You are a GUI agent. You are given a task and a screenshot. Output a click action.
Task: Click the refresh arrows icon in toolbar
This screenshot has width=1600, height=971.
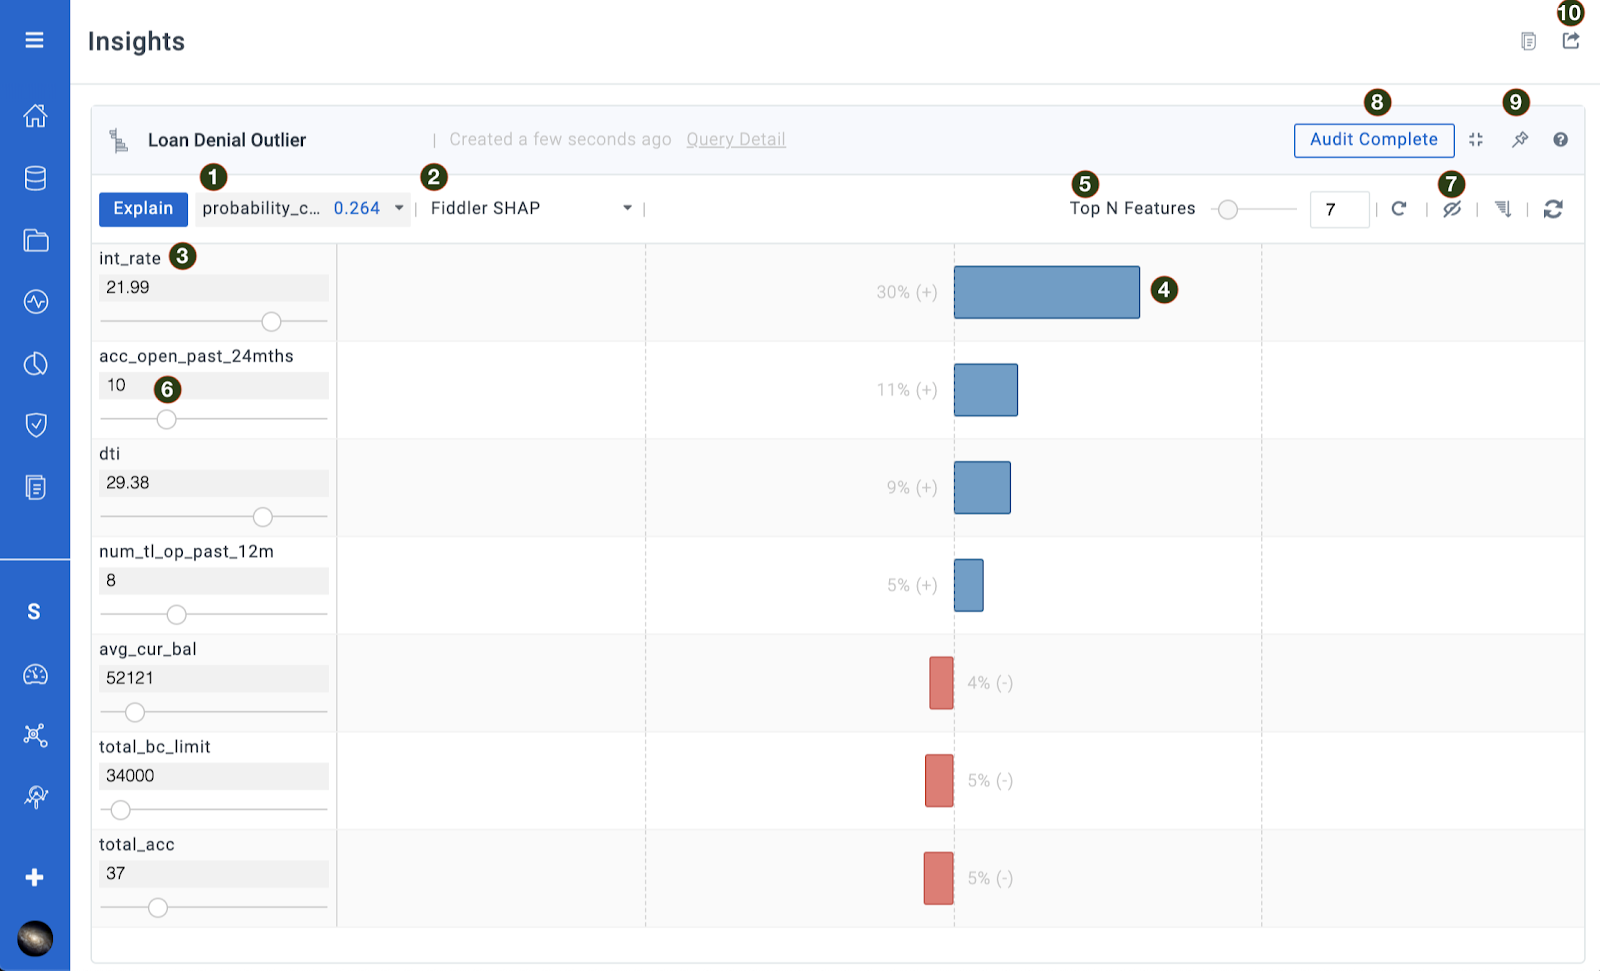(x=1553, y=209)
